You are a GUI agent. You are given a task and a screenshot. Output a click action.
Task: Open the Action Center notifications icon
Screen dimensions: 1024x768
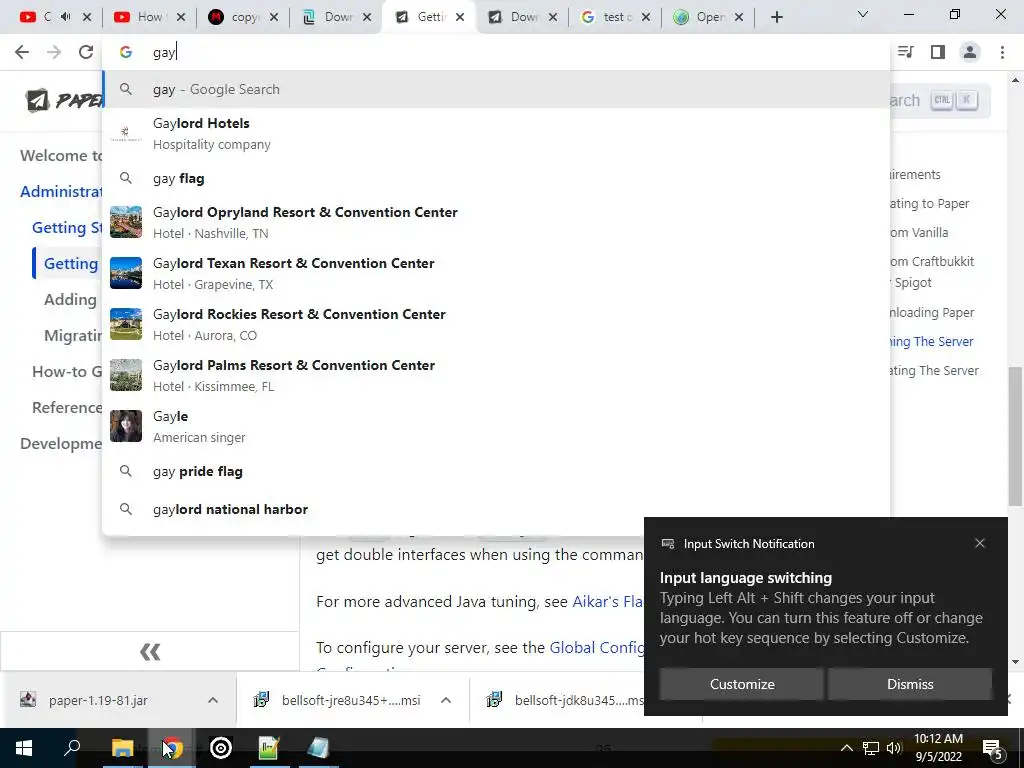(x=993, y=750)
